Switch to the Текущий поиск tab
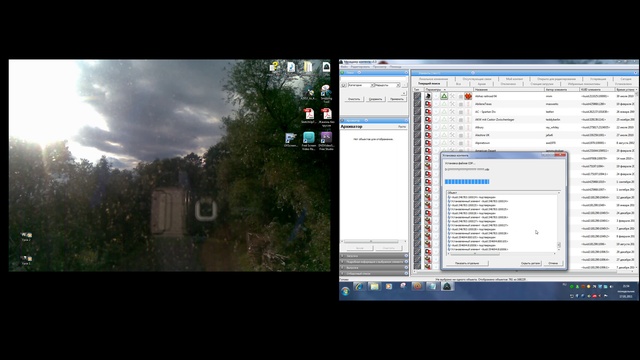 tap(429, 83)
